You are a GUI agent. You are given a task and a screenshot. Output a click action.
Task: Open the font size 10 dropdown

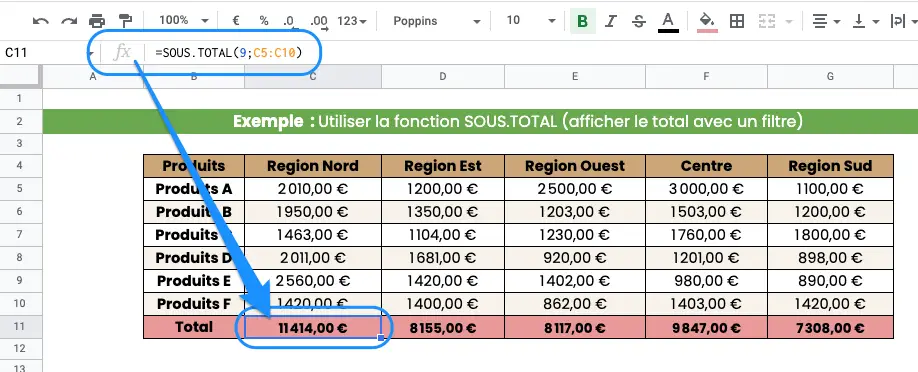[531, 21]
